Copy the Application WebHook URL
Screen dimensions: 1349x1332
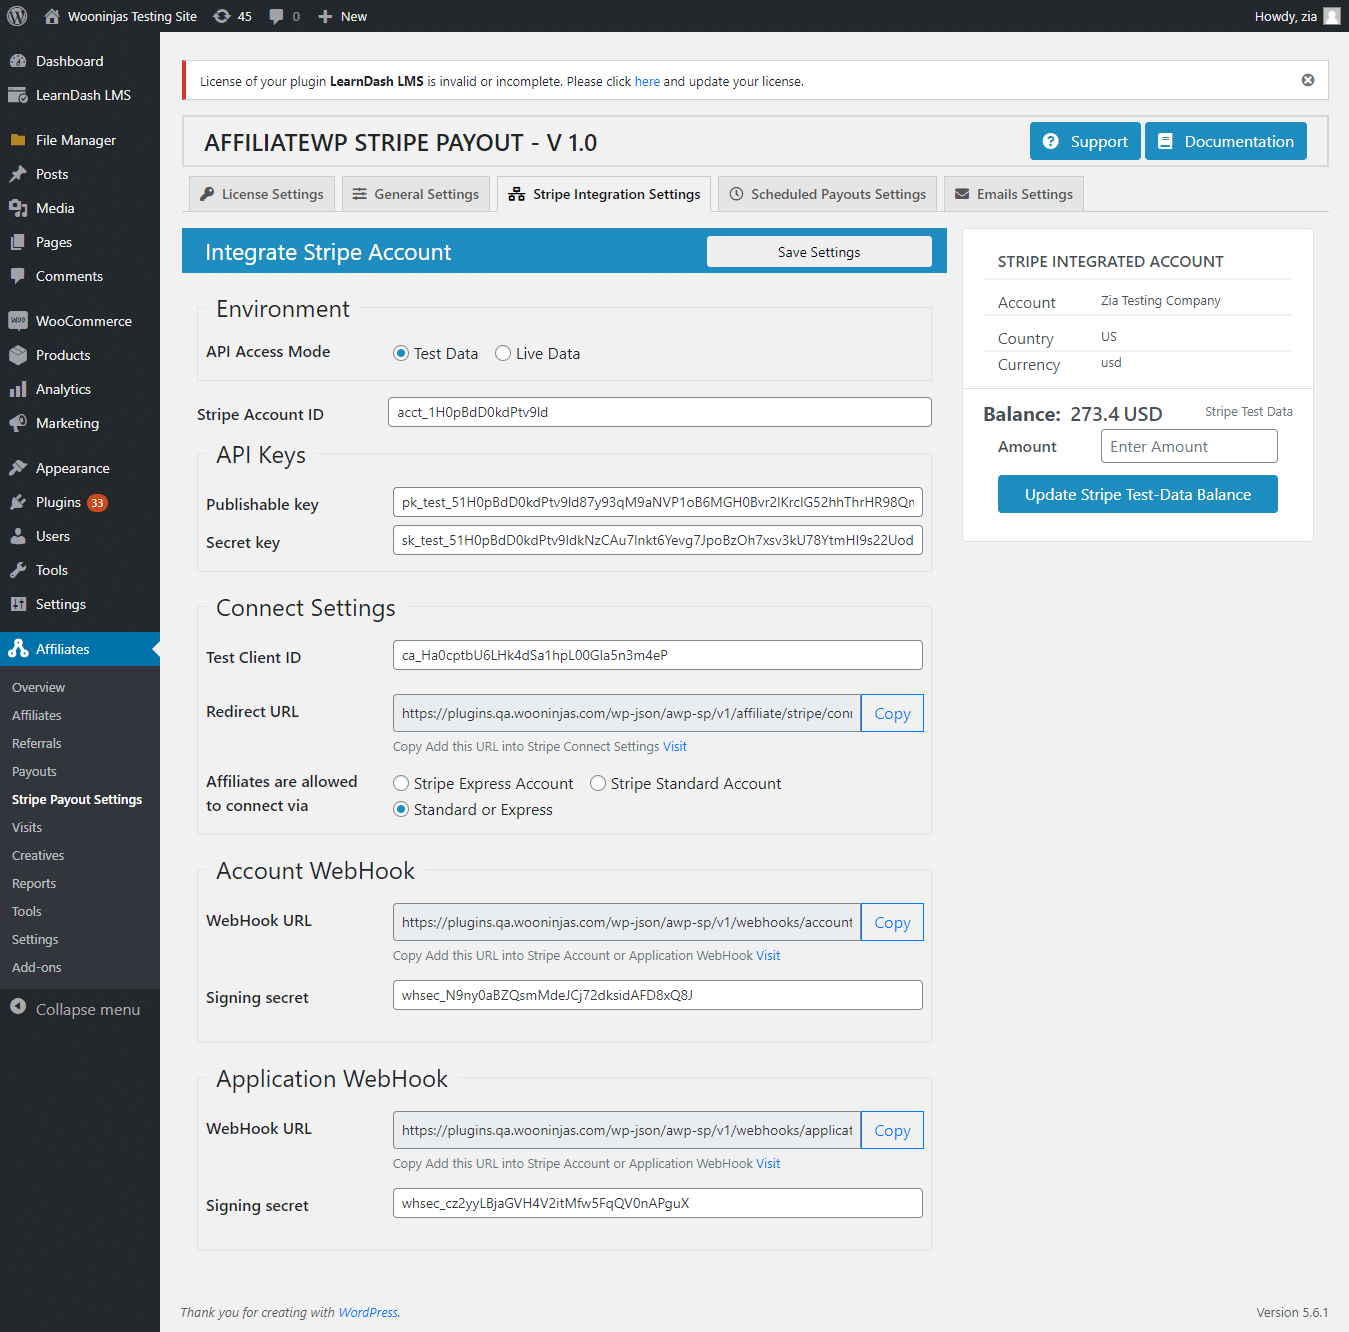click(892, 1130)
